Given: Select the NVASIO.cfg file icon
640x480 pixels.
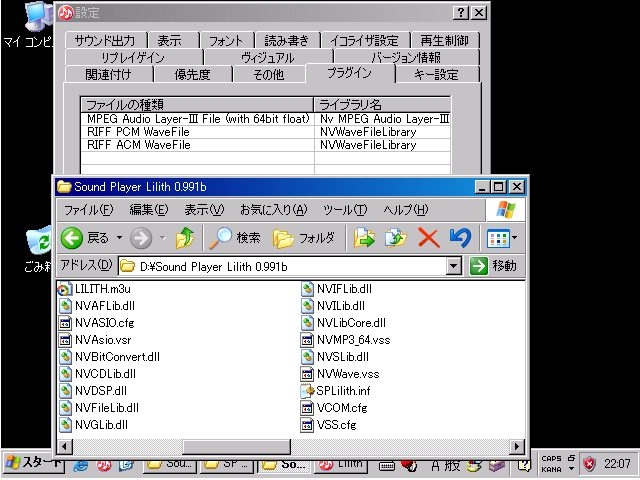Looking at the screenshot, I should 65,323.
